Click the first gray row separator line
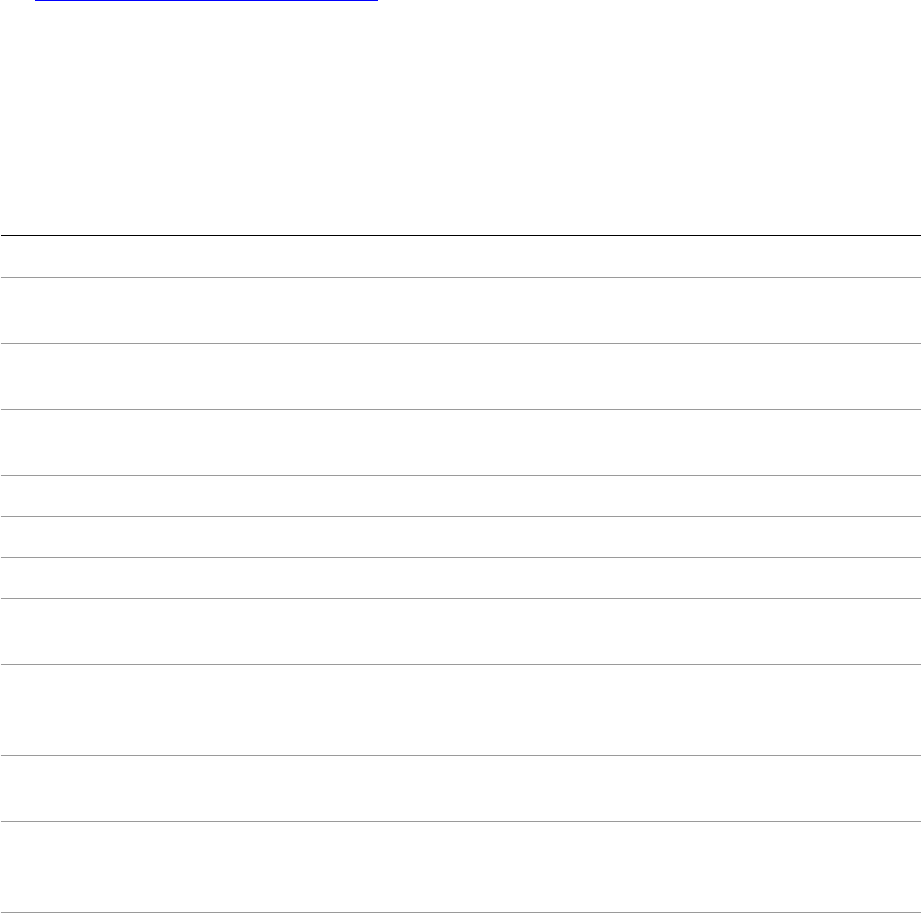This screenshot has width=921, height=913. click(x=460, y=277)
